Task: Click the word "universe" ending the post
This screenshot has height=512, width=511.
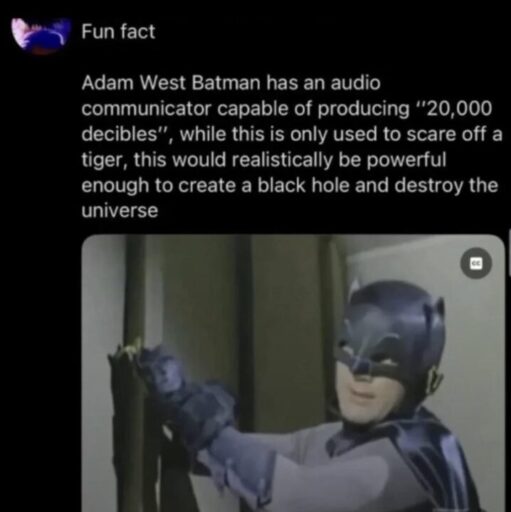Action: click(120, 211)
